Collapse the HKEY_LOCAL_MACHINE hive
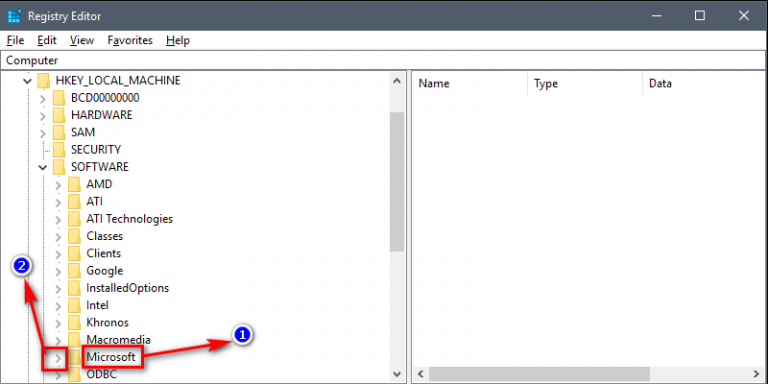Viewport: 768px width, 384px height. point(27,81)
